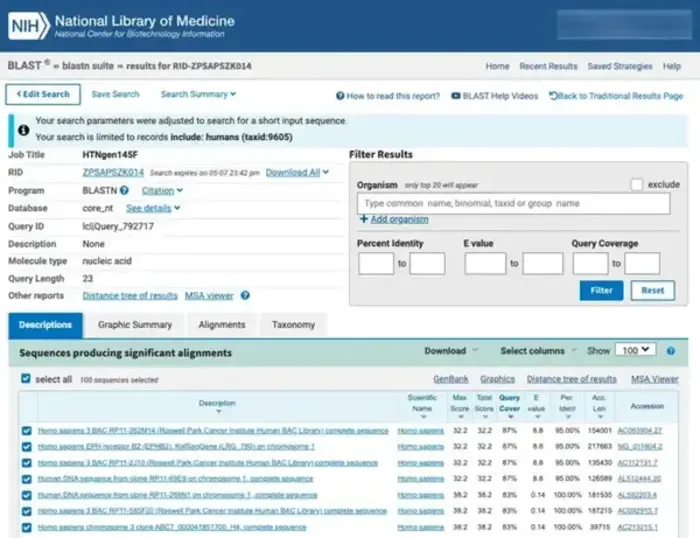The height and width of the screenshot is (538, 700).
Task: Sort by Description column arrow
Action: [218, 412]
